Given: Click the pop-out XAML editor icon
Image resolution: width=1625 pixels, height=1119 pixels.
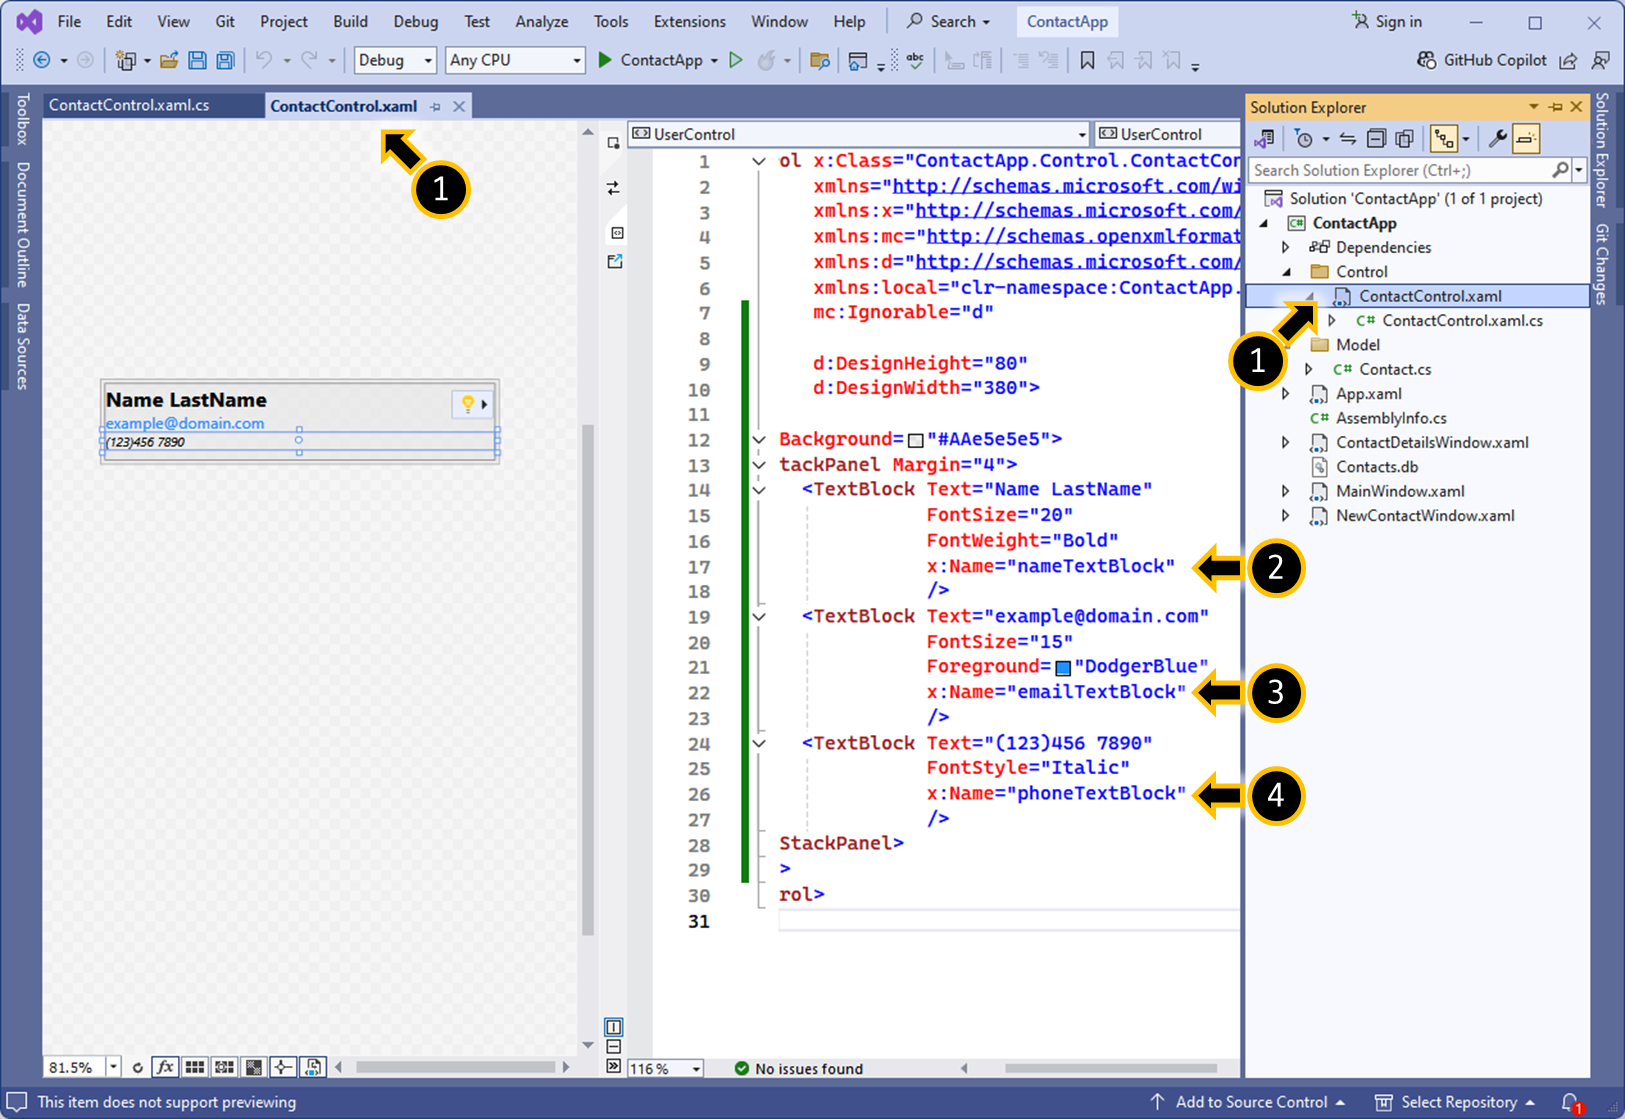Looking at the screenshot, I should click(615, 261).
